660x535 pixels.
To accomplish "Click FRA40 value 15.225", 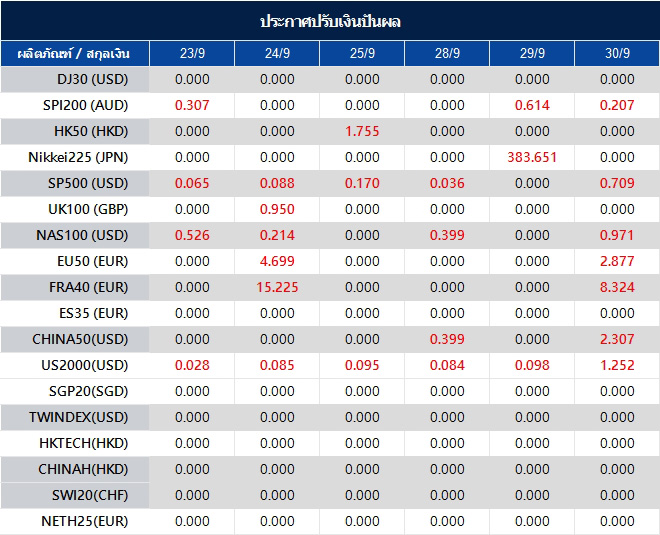I will [x=277, y=287].
